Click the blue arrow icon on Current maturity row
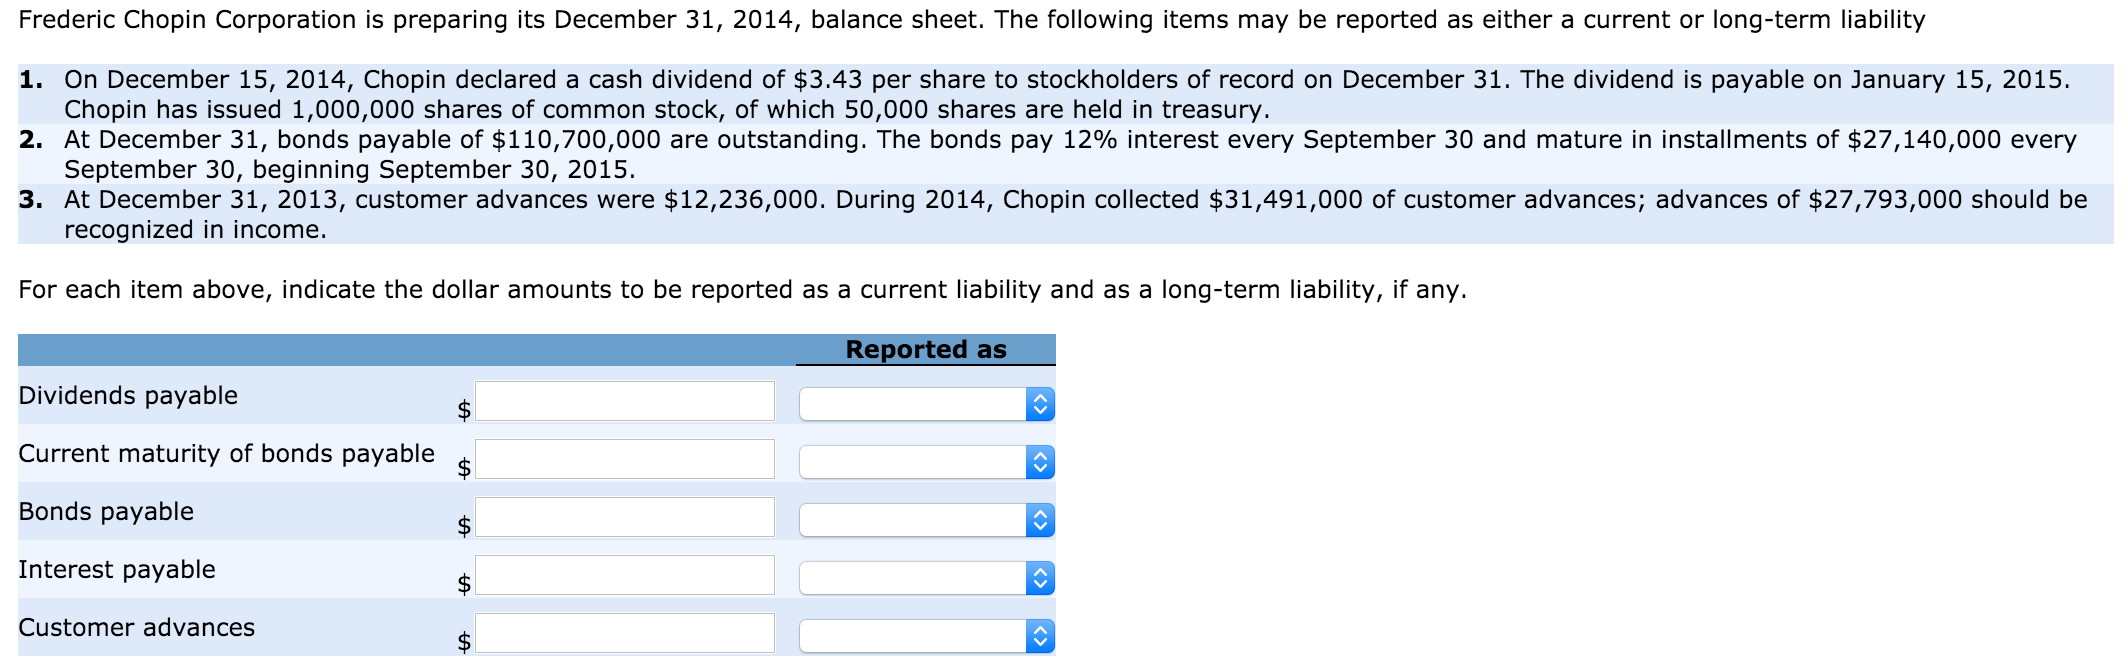Screen dimensions: 2126x670 click(x=1041, y=462)
